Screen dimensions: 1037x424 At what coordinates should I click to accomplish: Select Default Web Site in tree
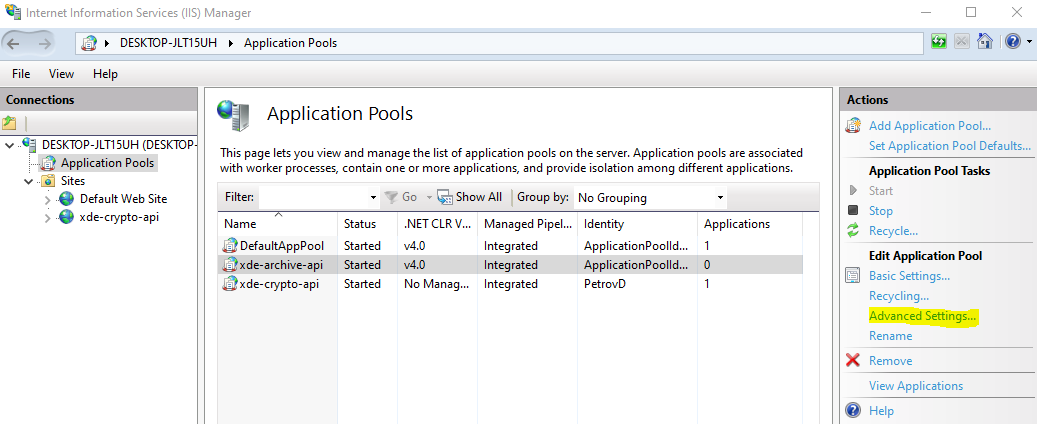[x=124, y=198]
